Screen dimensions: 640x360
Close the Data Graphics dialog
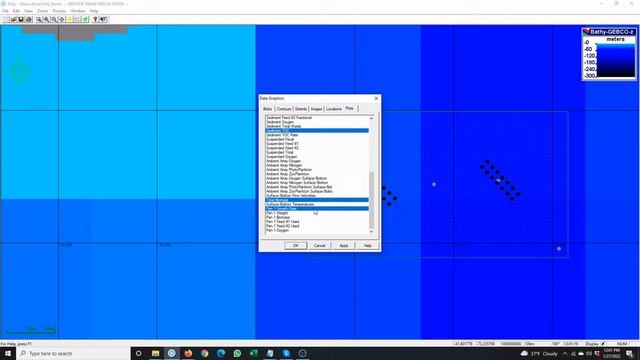pos(376,98)
